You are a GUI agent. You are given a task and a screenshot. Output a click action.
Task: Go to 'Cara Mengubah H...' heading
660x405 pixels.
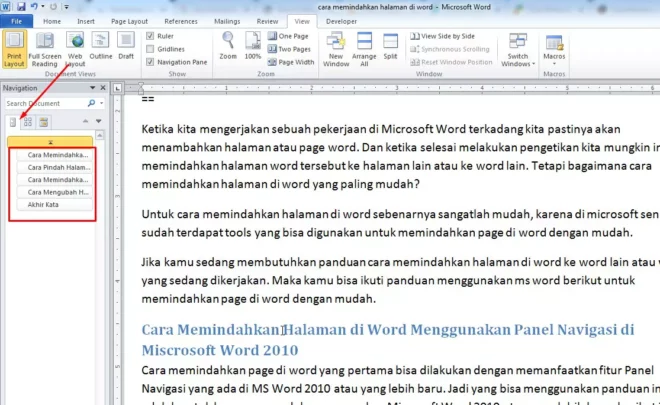click(x=54, y=192)
